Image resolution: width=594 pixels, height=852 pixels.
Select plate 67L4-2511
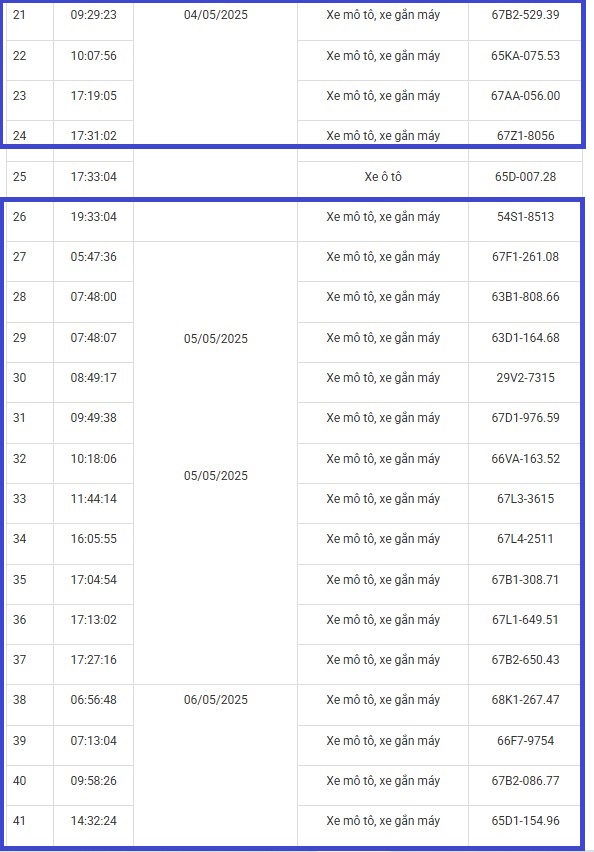point(525,539)
